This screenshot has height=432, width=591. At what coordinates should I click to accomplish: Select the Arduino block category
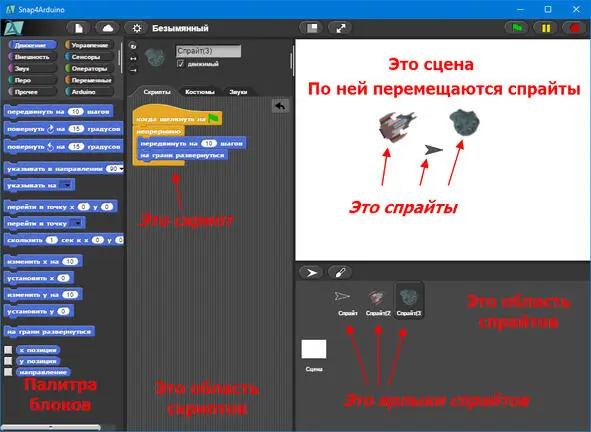[x=89, y=92]
